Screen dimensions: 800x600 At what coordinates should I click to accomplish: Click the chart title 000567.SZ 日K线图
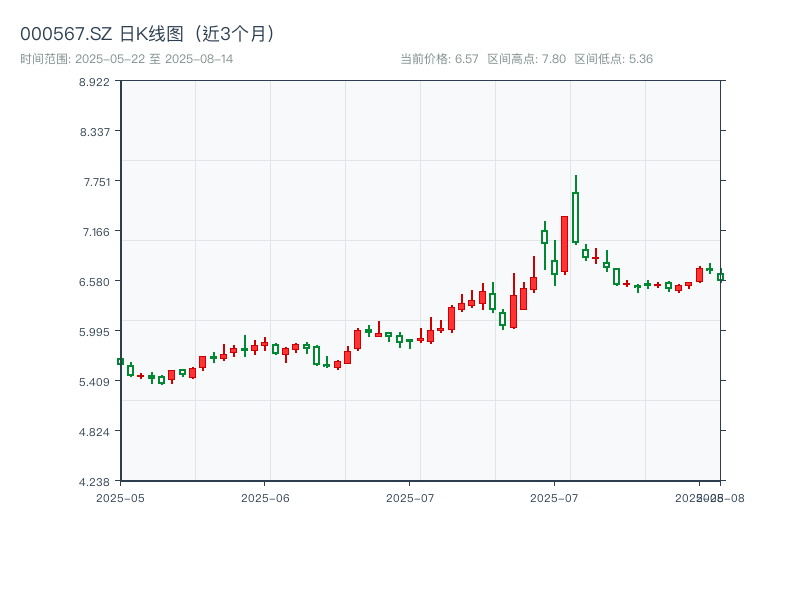coord(148,33)
